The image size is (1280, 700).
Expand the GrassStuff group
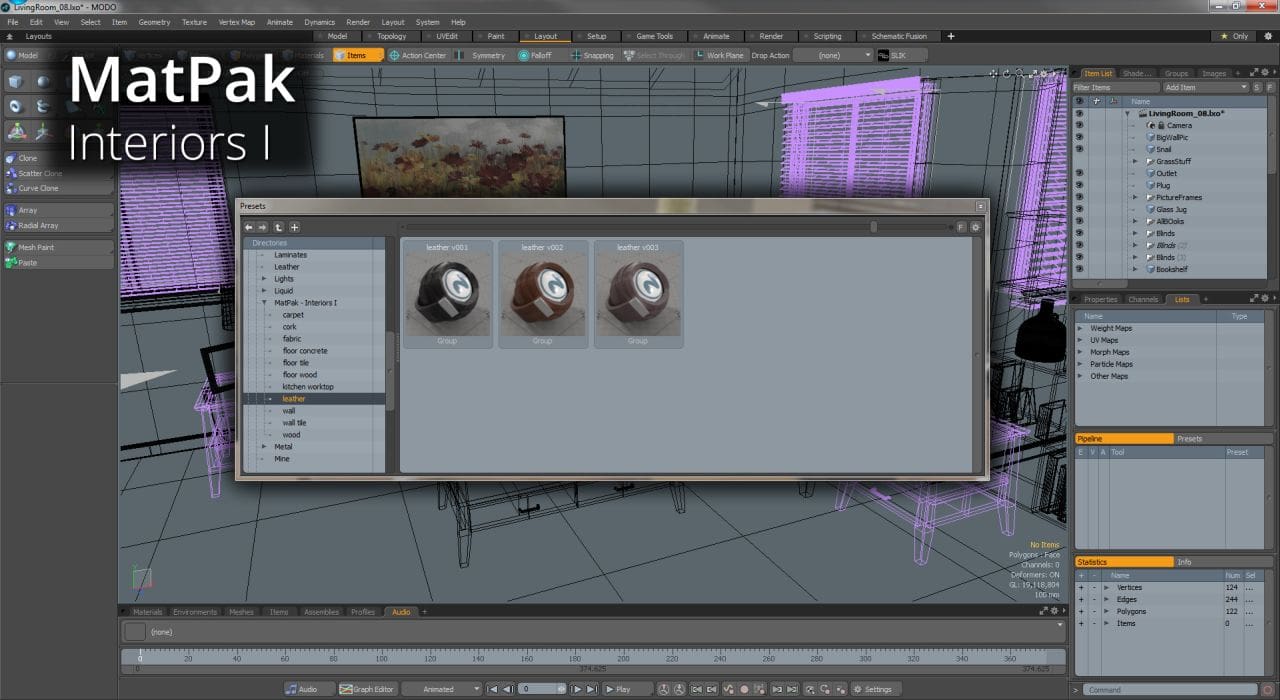pyautogui.click(x=1135, y=161)
